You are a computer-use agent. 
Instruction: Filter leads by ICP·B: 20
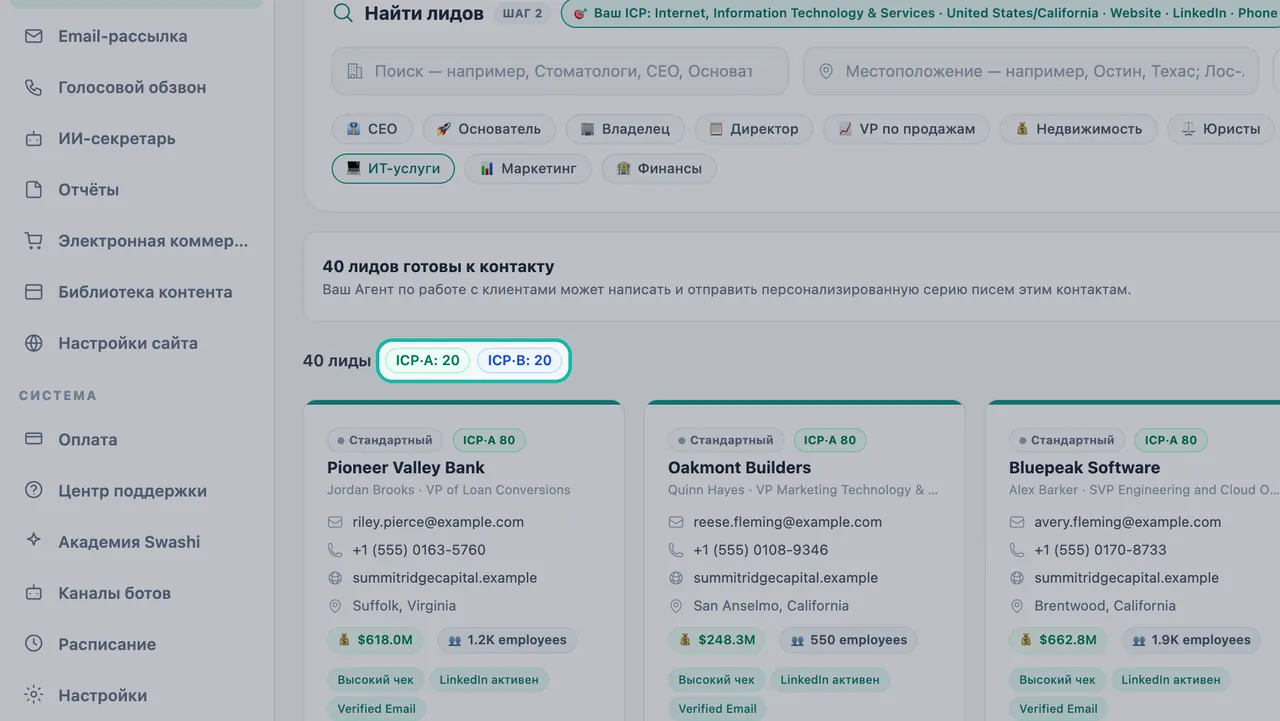(520, 361)
